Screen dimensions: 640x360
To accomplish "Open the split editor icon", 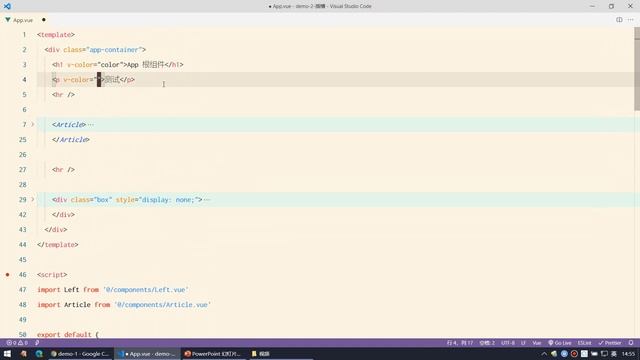I will point(619,20).
